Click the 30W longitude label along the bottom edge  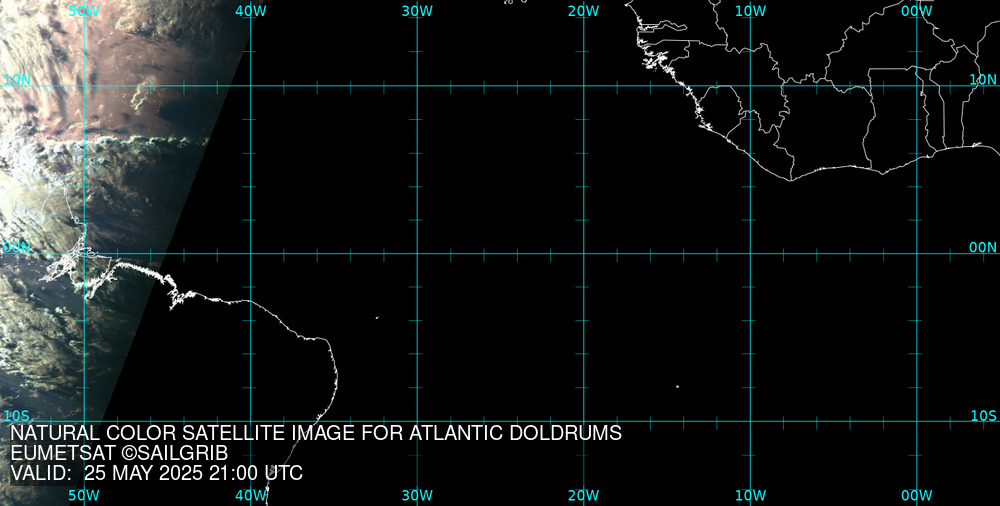[418, 496]
